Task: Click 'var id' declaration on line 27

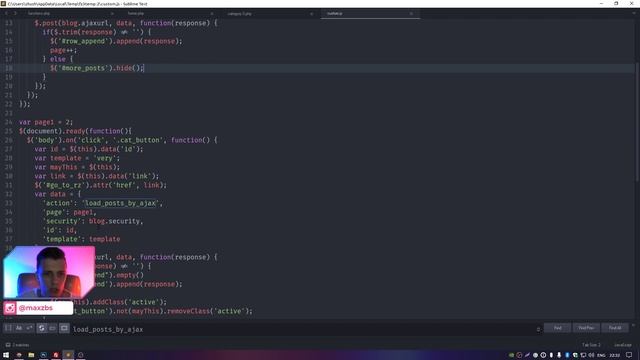Action: point(46,149)
